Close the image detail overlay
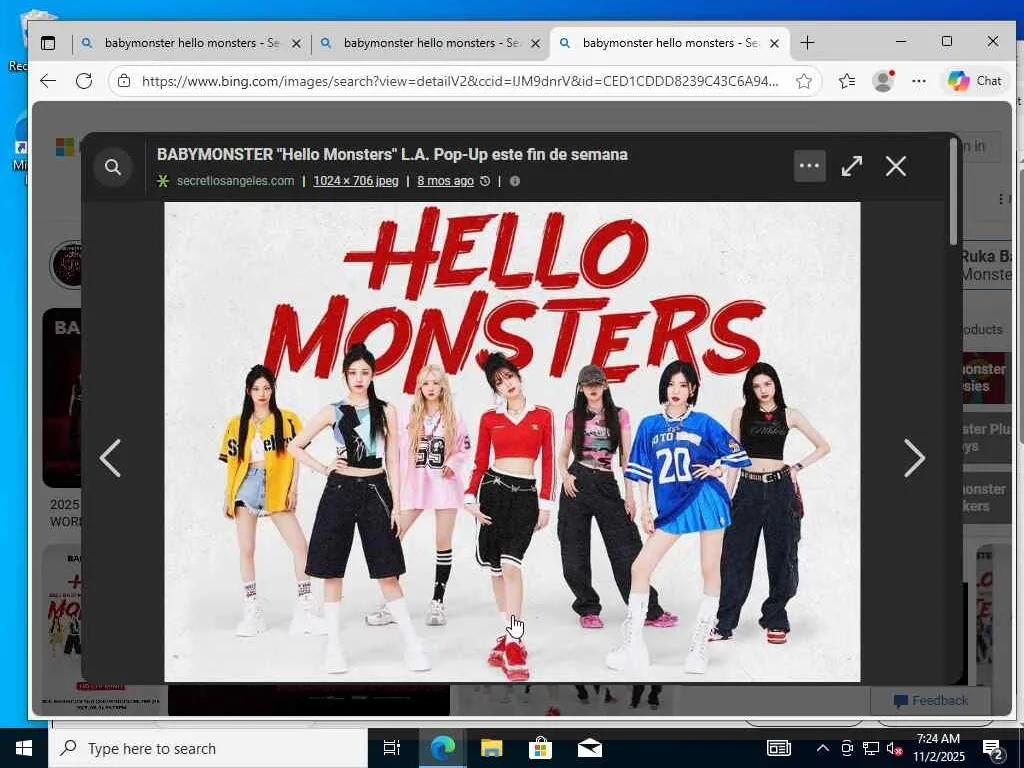Screen dimensions: 1024x768 point(896,166)
